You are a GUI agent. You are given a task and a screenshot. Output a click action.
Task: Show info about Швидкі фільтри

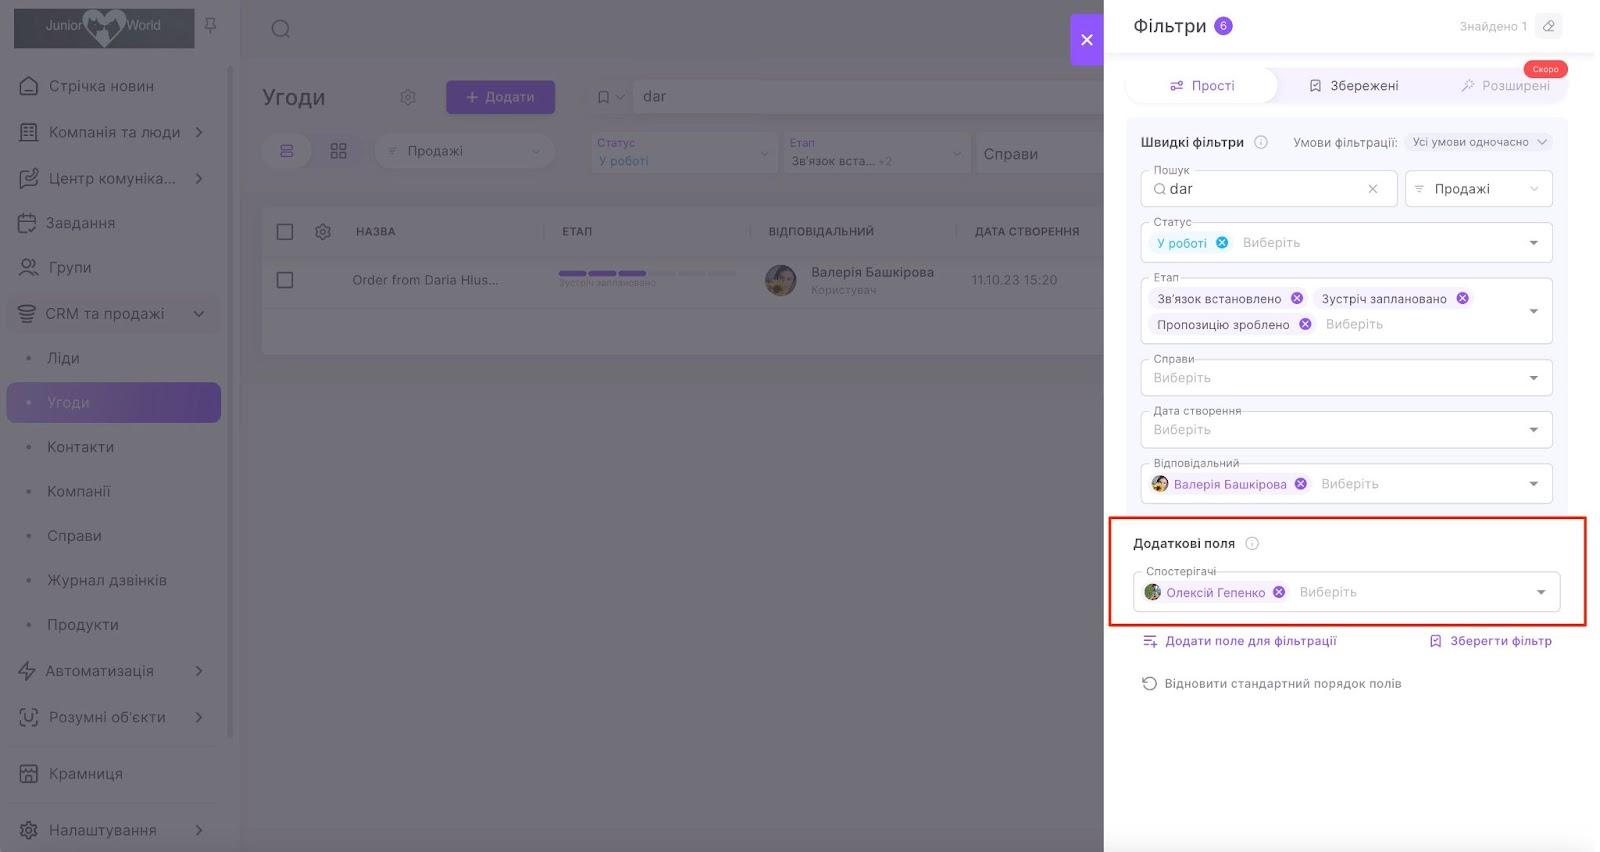[1261, 142]
